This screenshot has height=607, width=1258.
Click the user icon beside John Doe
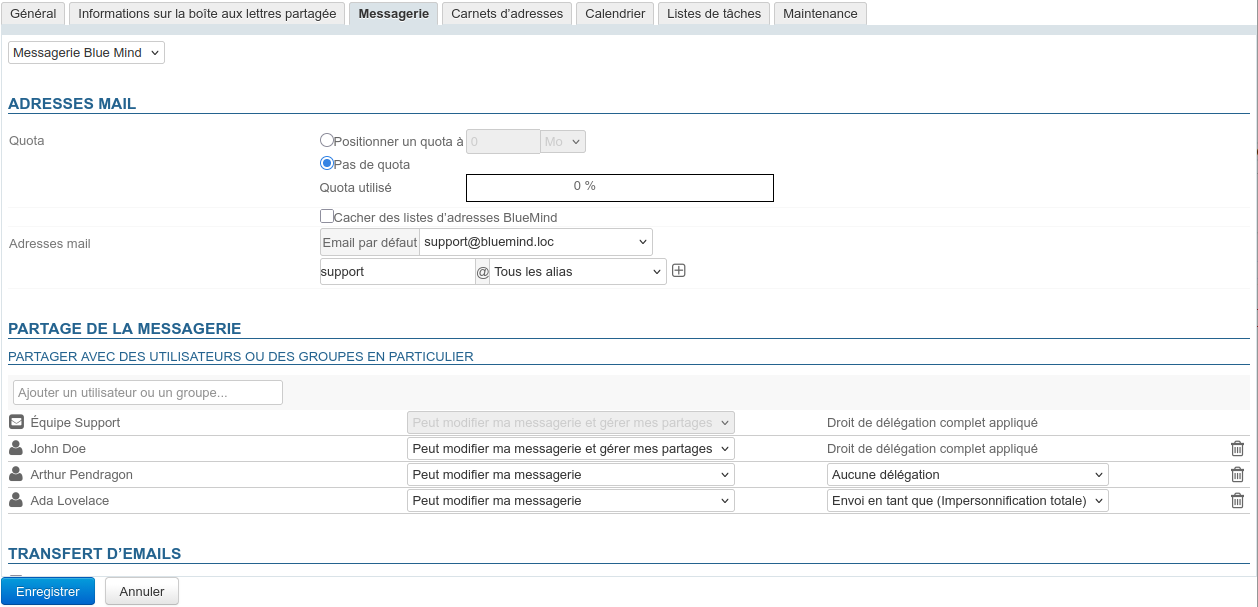pyautogui.click(x=16, y=449)
